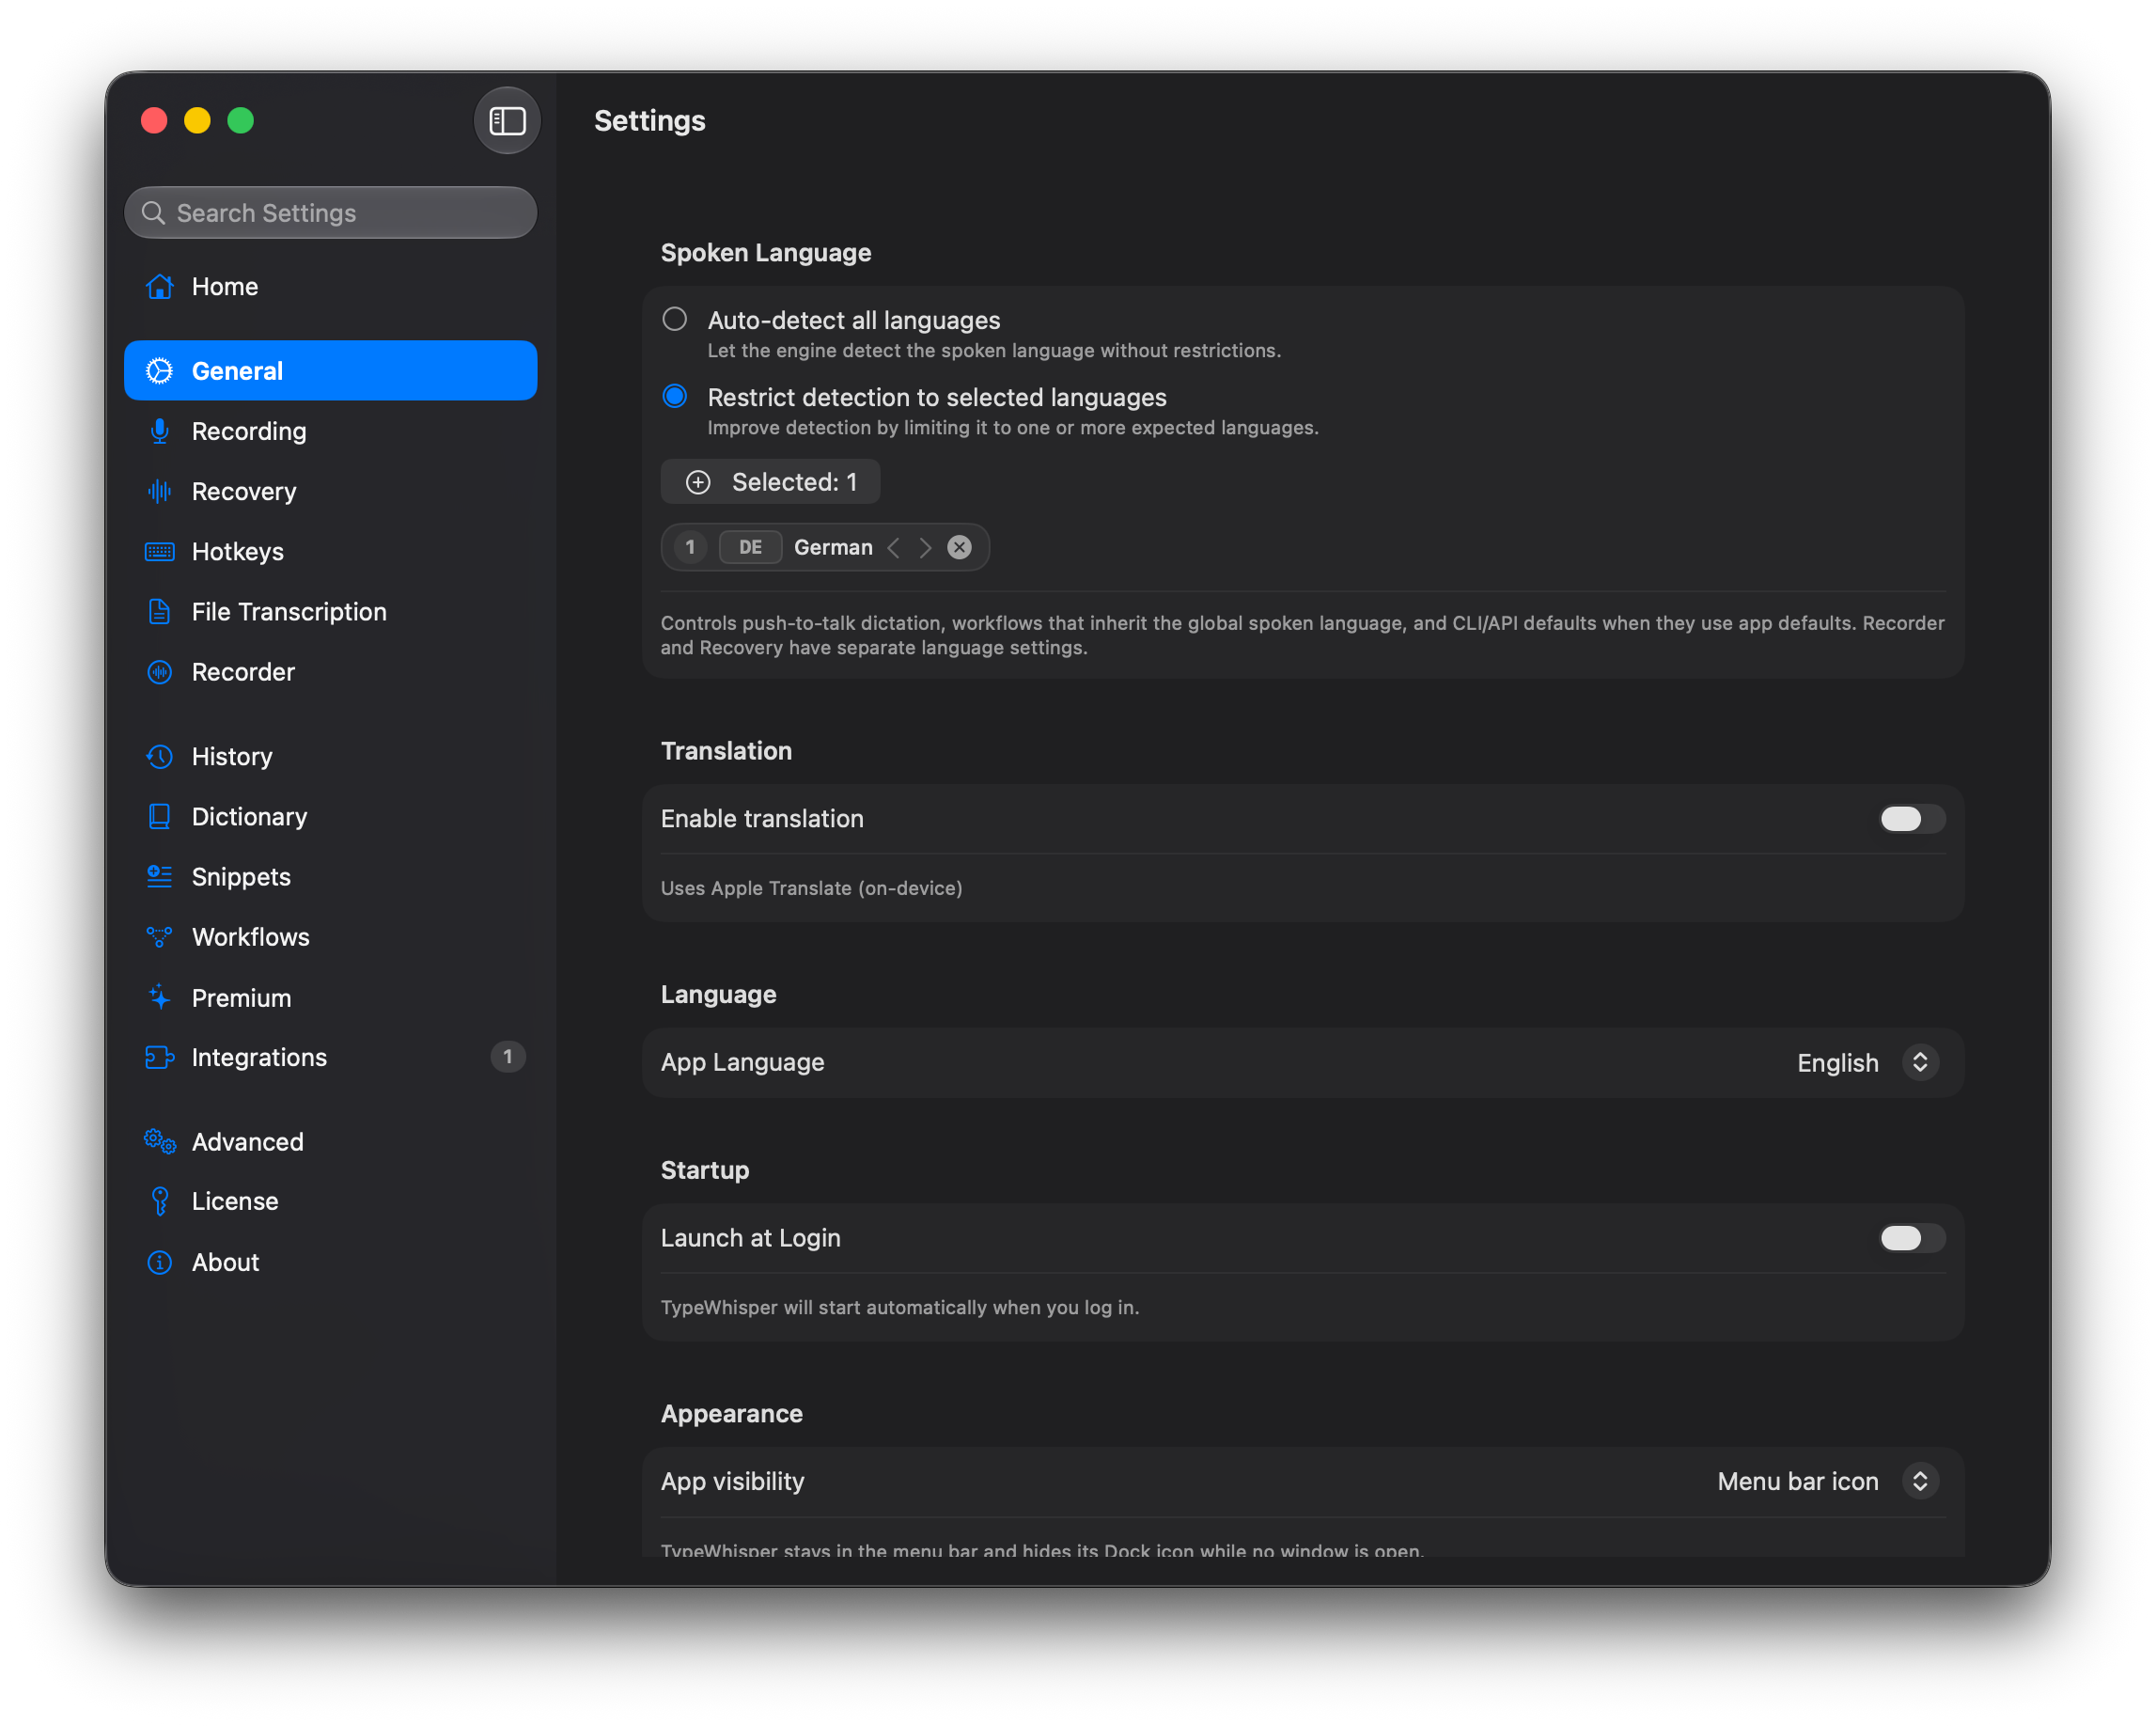The width and height of the screenshot is (2156, 1726).
Task: Switch to the Dictionary section
Action: (x=330, y=817)
